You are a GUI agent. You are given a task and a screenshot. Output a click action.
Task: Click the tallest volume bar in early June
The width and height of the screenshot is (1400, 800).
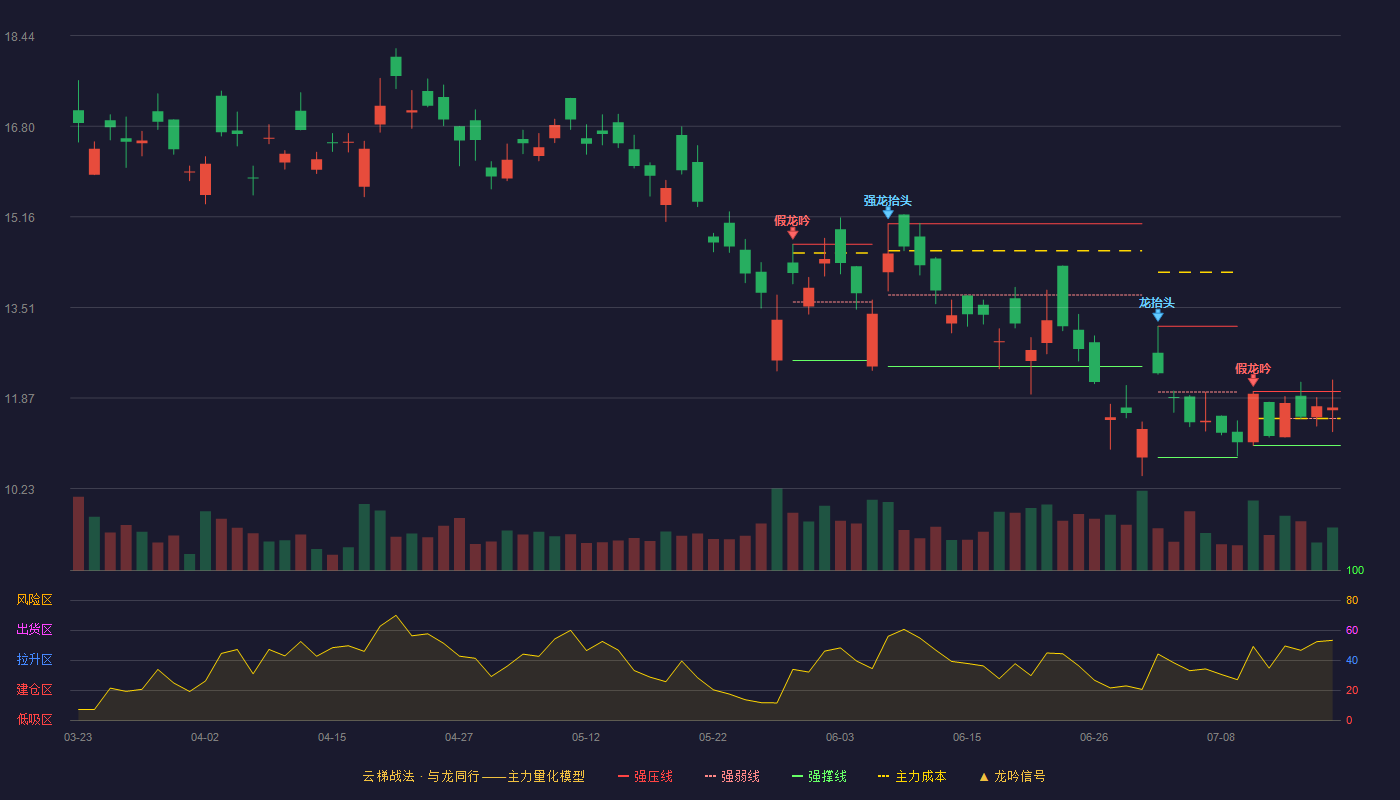872,535
